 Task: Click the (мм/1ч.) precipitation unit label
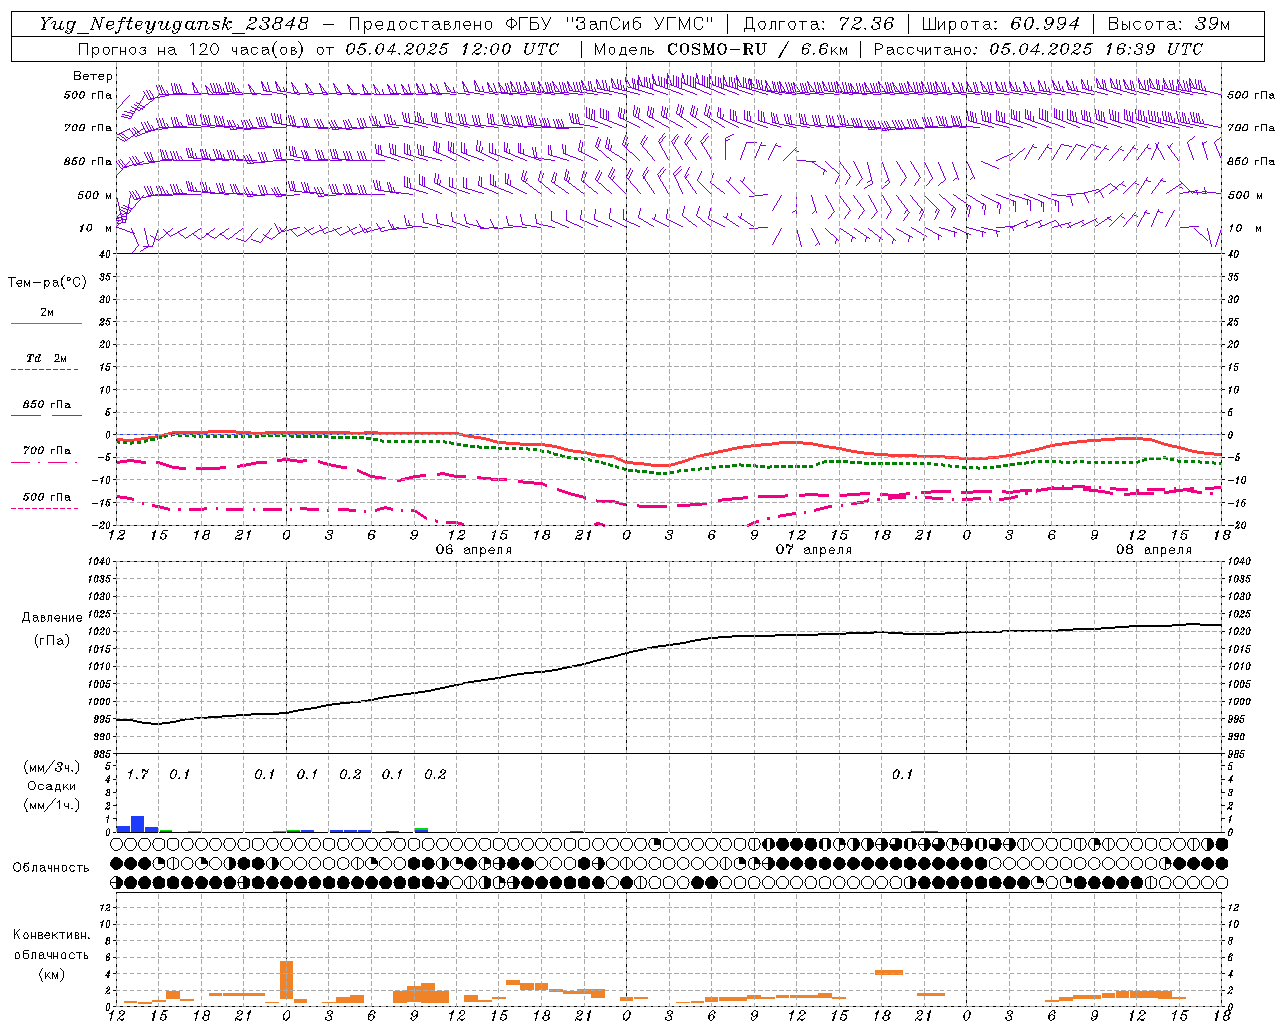[x=52, y=805]
